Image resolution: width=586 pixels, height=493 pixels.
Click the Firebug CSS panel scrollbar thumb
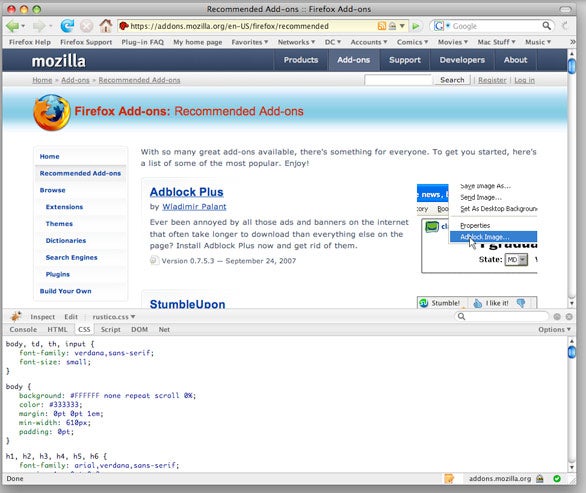click(572, 352)
